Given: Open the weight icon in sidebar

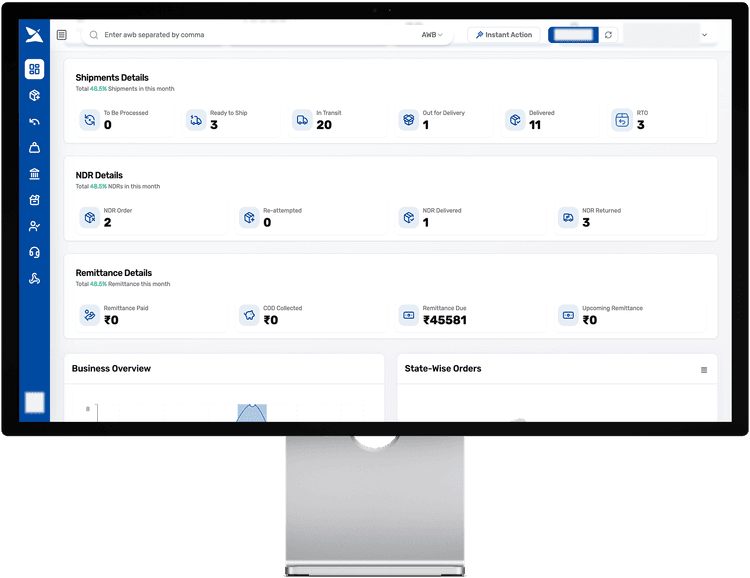Looking at the screenshot, I should point(34,147).
